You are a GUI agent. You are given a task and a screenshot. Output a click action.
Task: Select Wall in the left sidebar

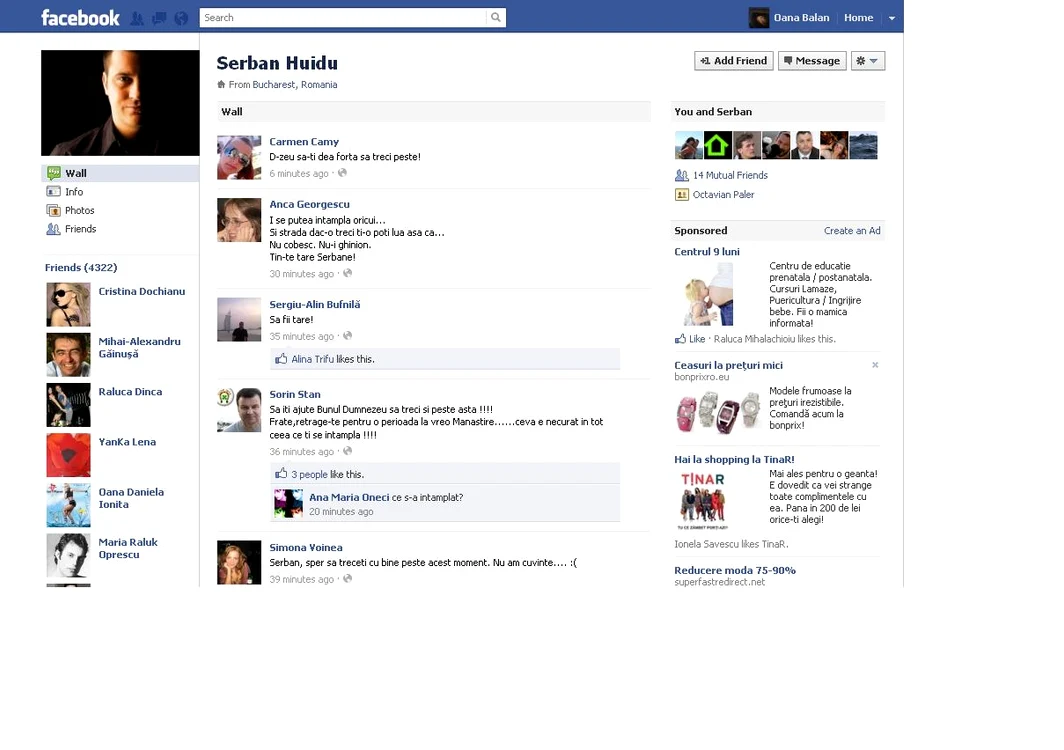coord(120,173)
